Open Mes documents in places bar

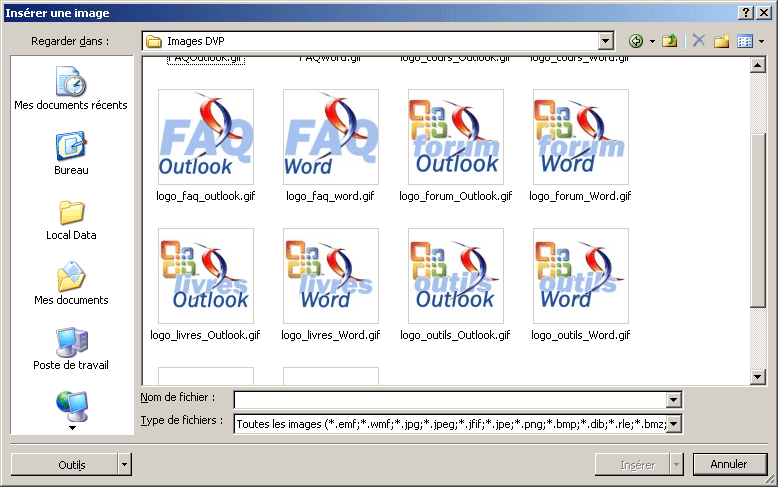coord(71,283)
